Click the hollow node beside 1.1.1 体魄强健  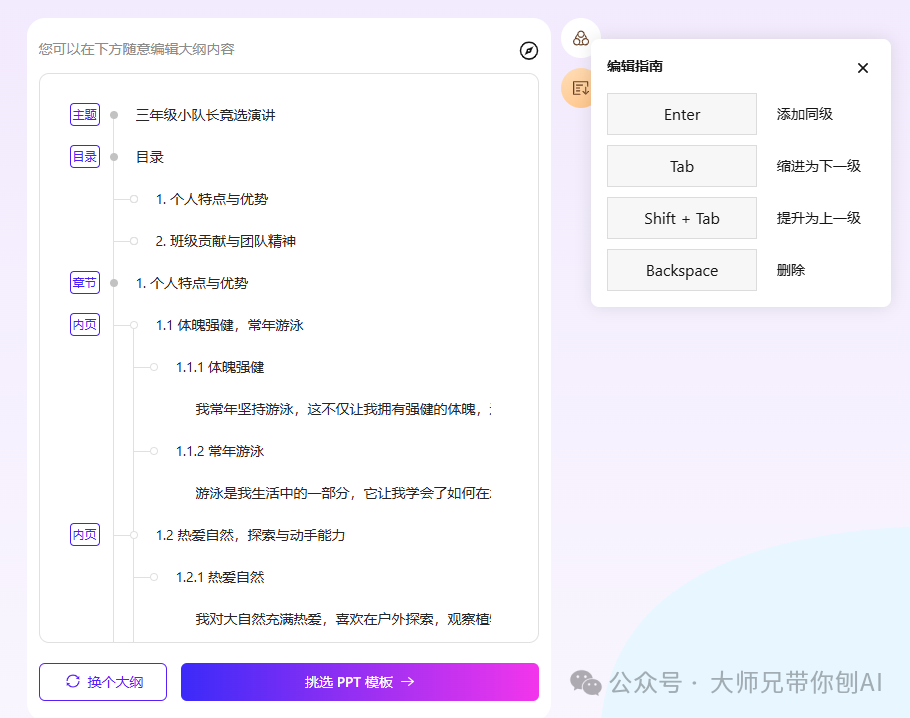(x=154, y=367)
